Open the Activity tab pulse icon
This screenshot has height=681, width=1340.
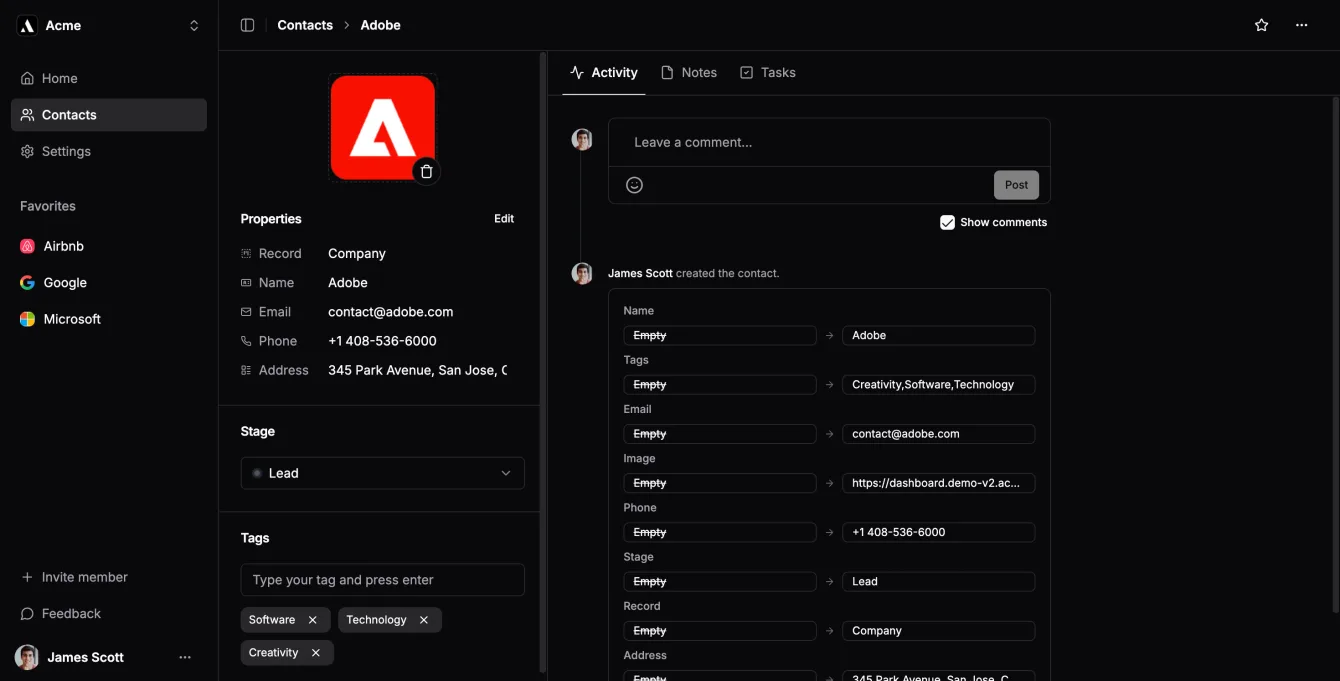pyautogui.click(x=576, y=72)
